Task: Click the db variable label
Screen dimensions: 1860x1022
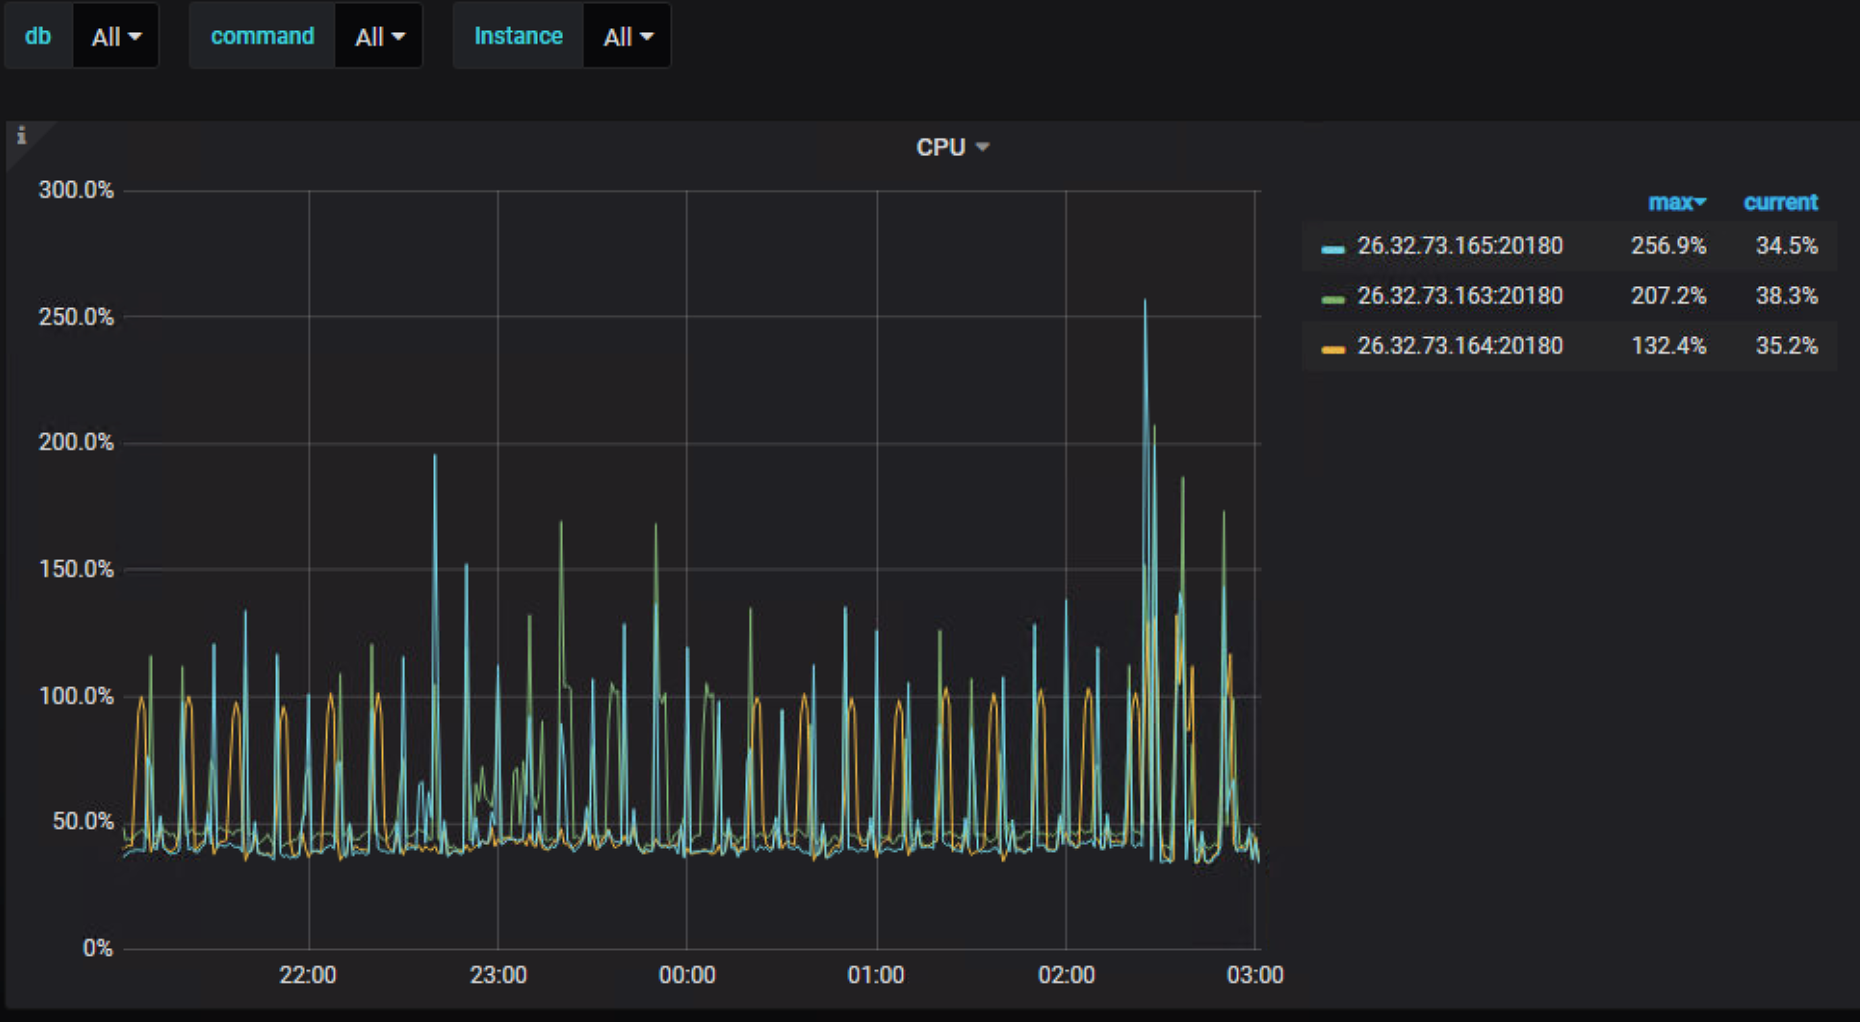Action: [38, 36]
